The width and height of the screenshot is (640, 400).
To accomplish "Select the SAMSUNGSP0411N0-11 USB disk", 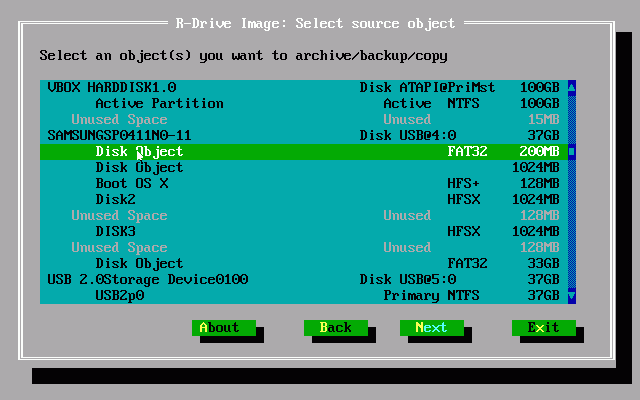I will [119, 136].
